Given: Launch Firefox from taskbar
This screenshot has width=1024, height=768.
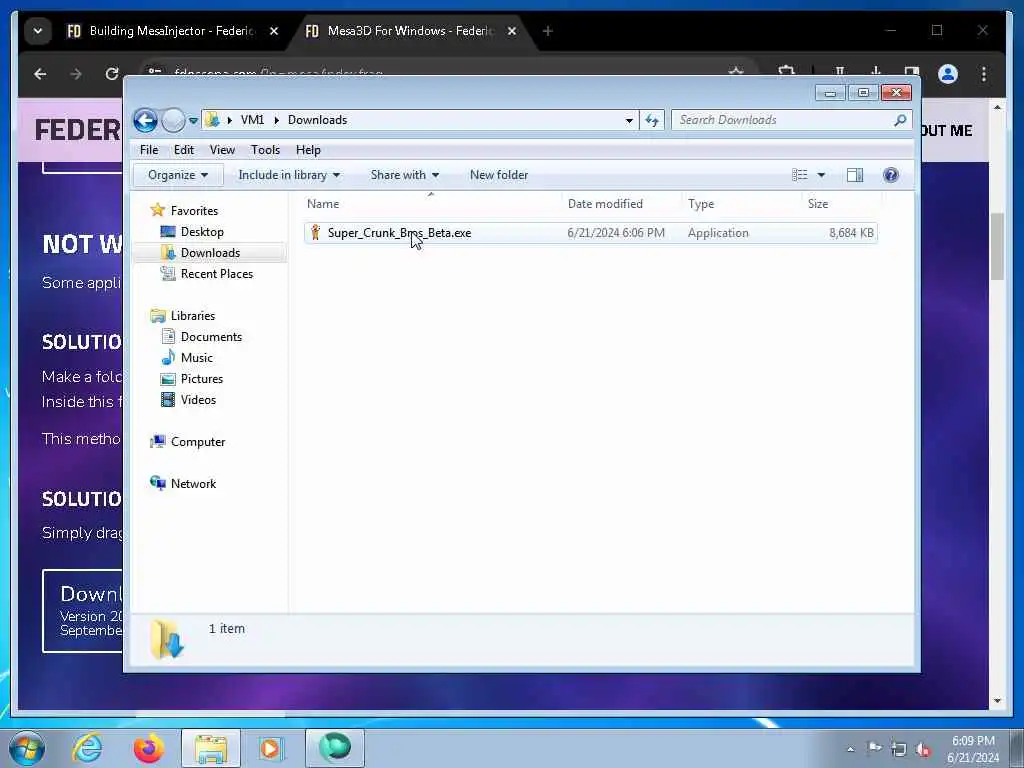Looking at the screenshot, I should coord(149,748).
